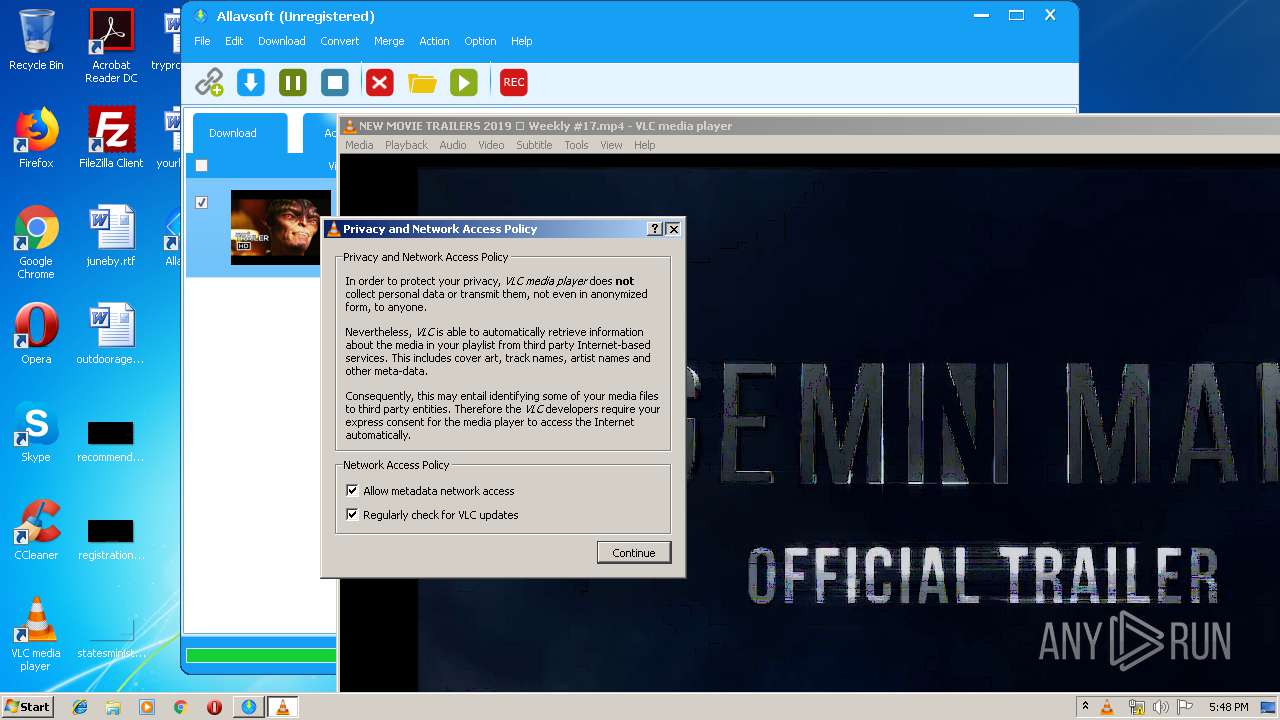Viewport: 1280px width, 720px height.
Task: Toggle Allow metadata network access checkbox
Action: pyautogui.click(x=352, y=491)
